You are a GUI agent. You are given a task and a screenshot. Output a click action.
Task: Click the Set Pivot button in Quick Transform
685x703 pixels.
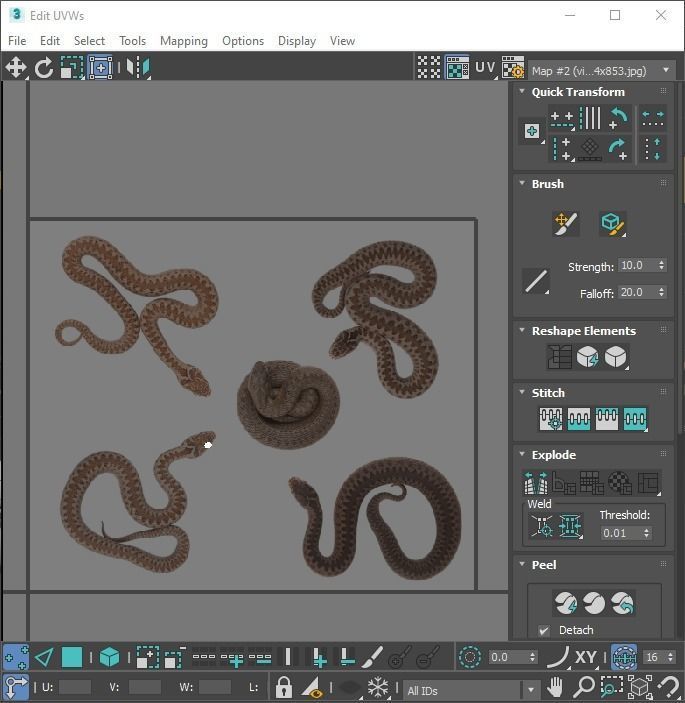532,132
